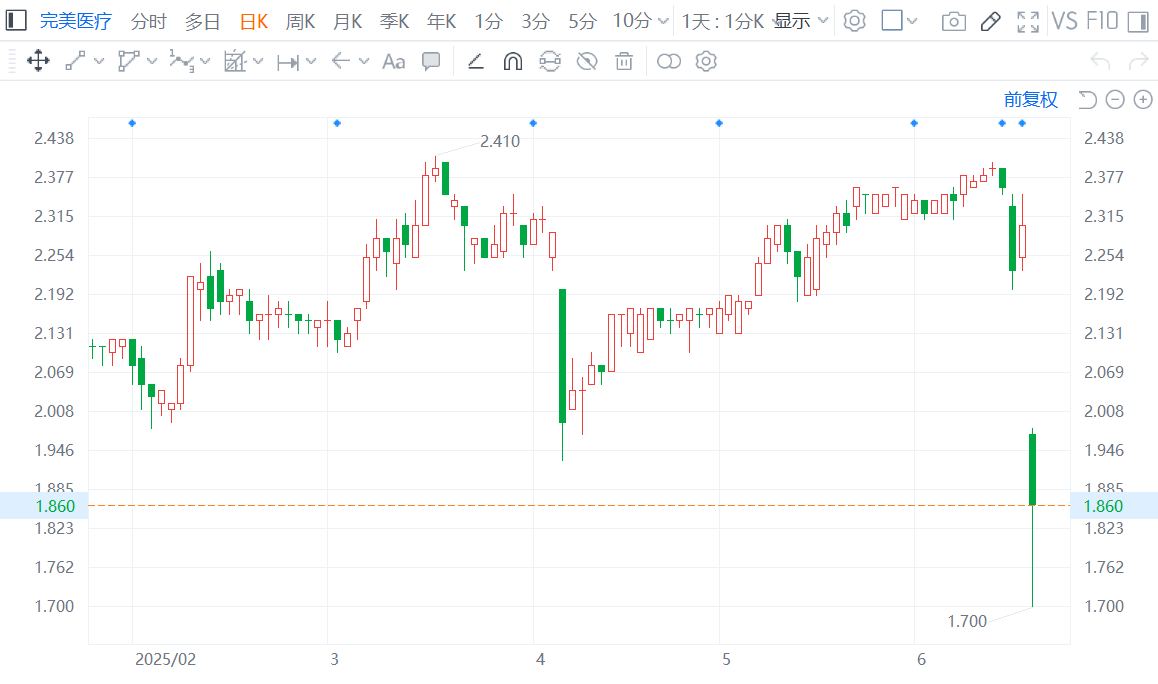Switch to 5分 five-minute chart

[x=582, y=21]
